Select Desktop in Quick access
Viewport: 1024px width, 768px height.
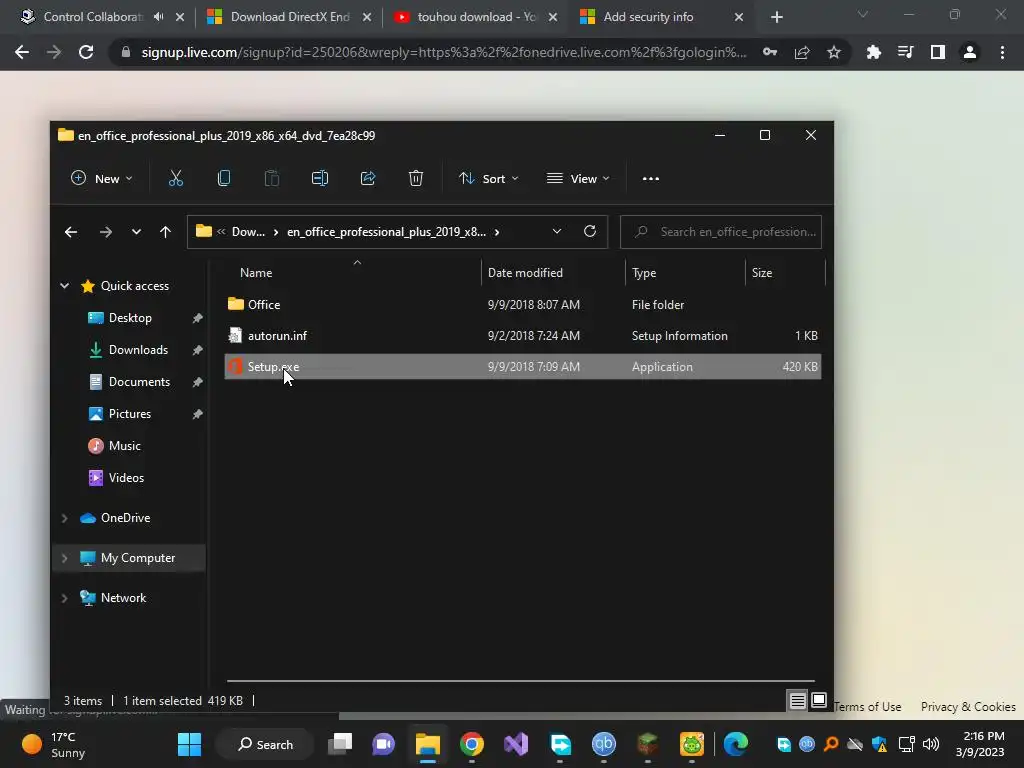coord(130,317)
